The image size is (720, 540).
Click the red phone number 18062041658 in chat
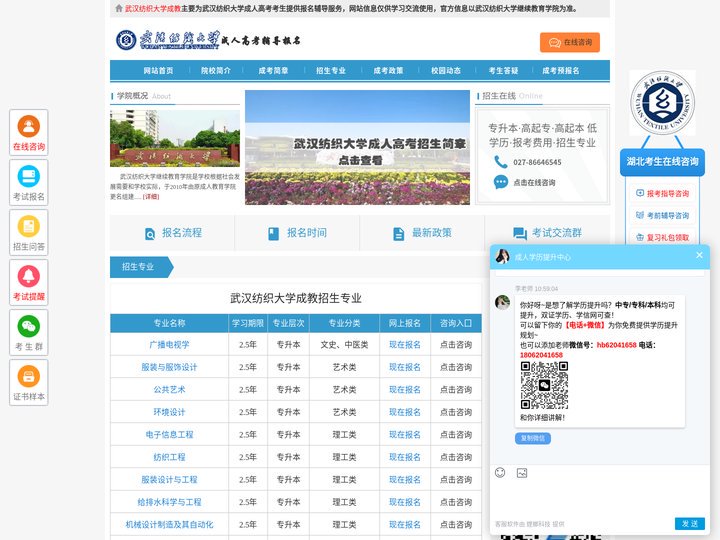pyautogui.click(x=541, y=355)
